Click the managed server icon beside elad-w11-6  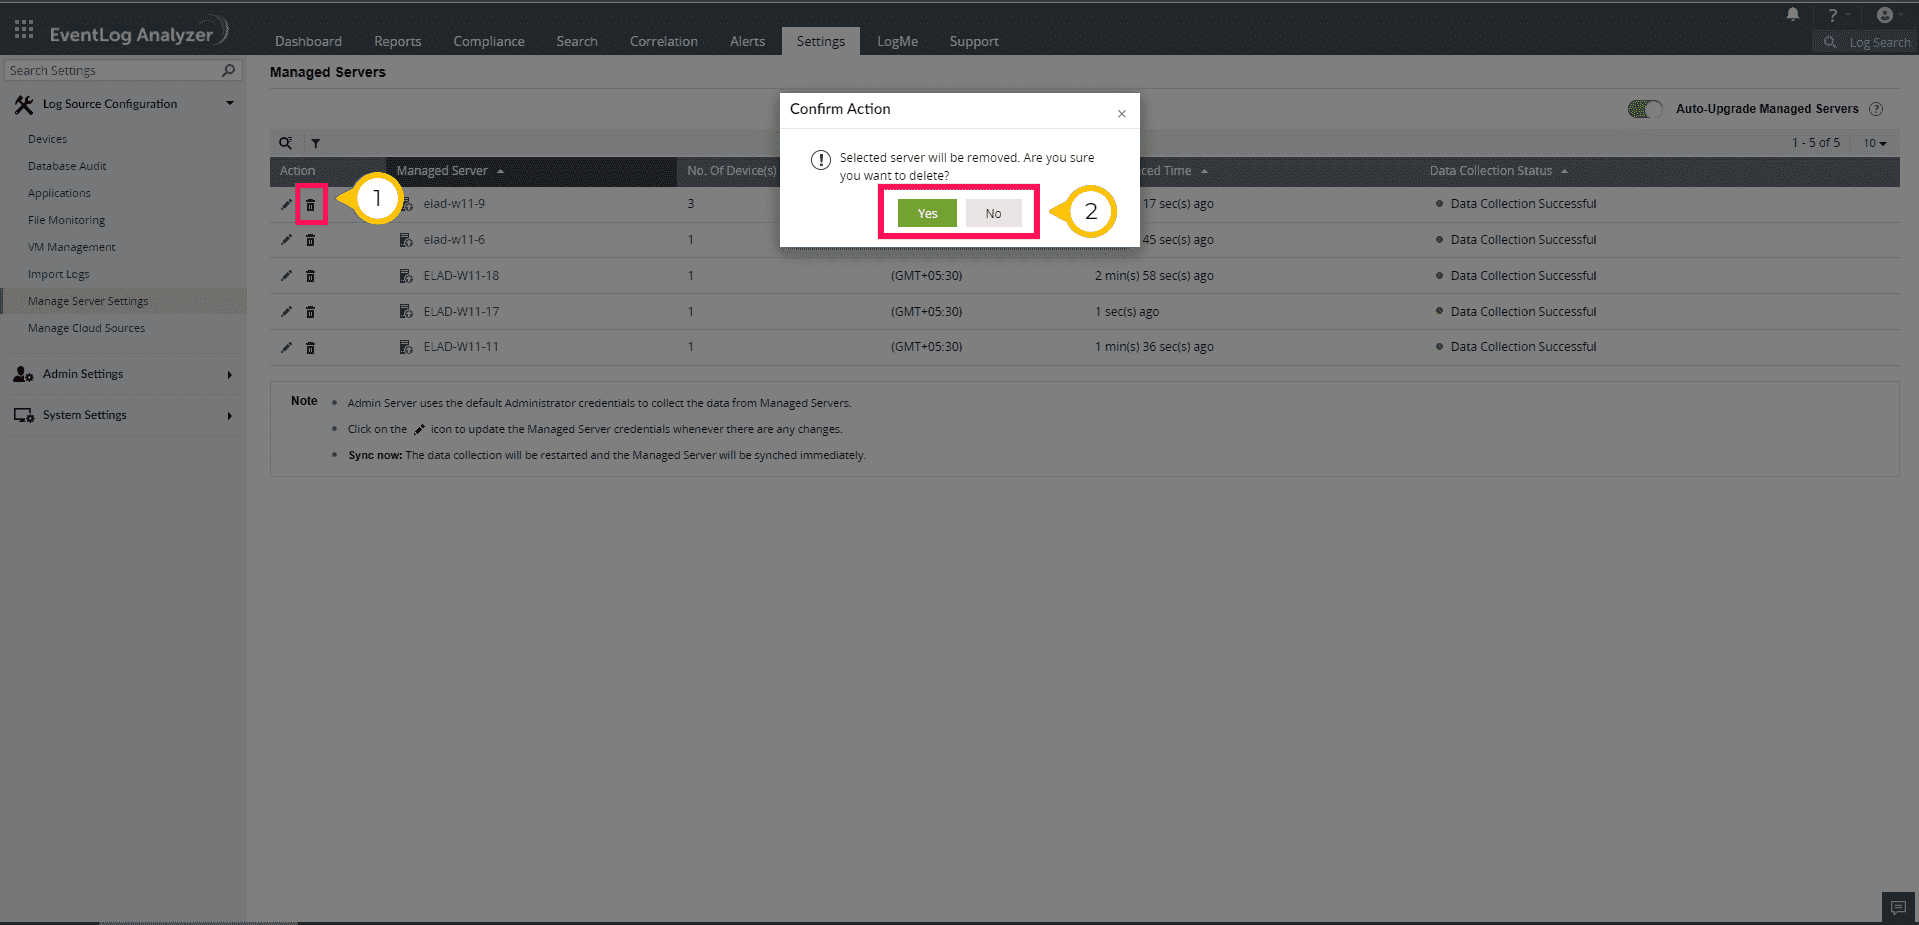[406, 239]
